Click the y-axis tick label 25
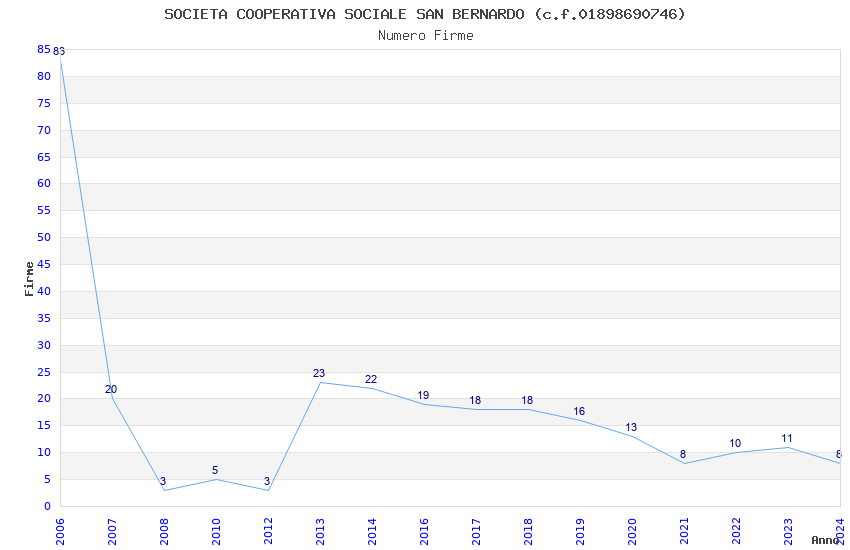850x550 pixels. 44,372
